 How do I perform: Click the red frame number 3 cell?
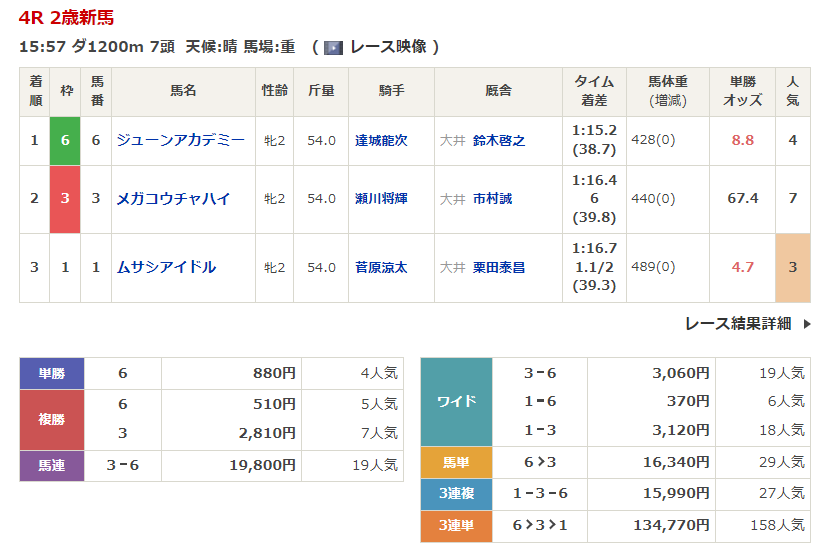[x=65, y=199]
